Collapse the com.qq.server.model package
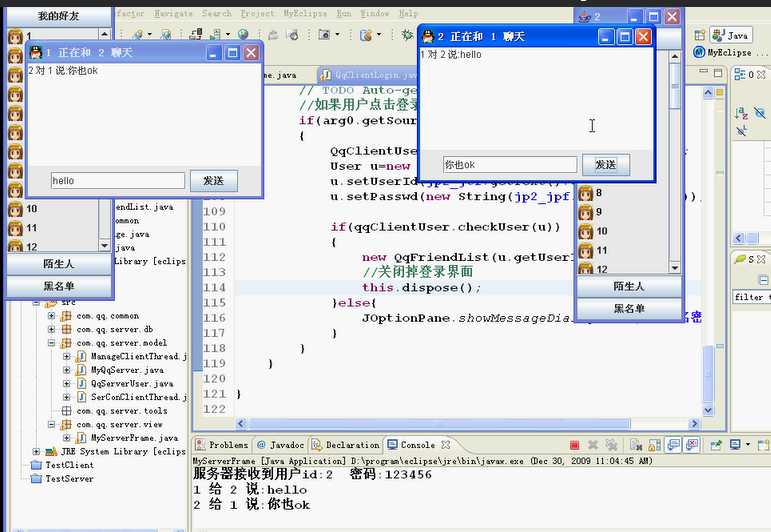Screen dimensions: 771x532 click(x=51, y=343)
